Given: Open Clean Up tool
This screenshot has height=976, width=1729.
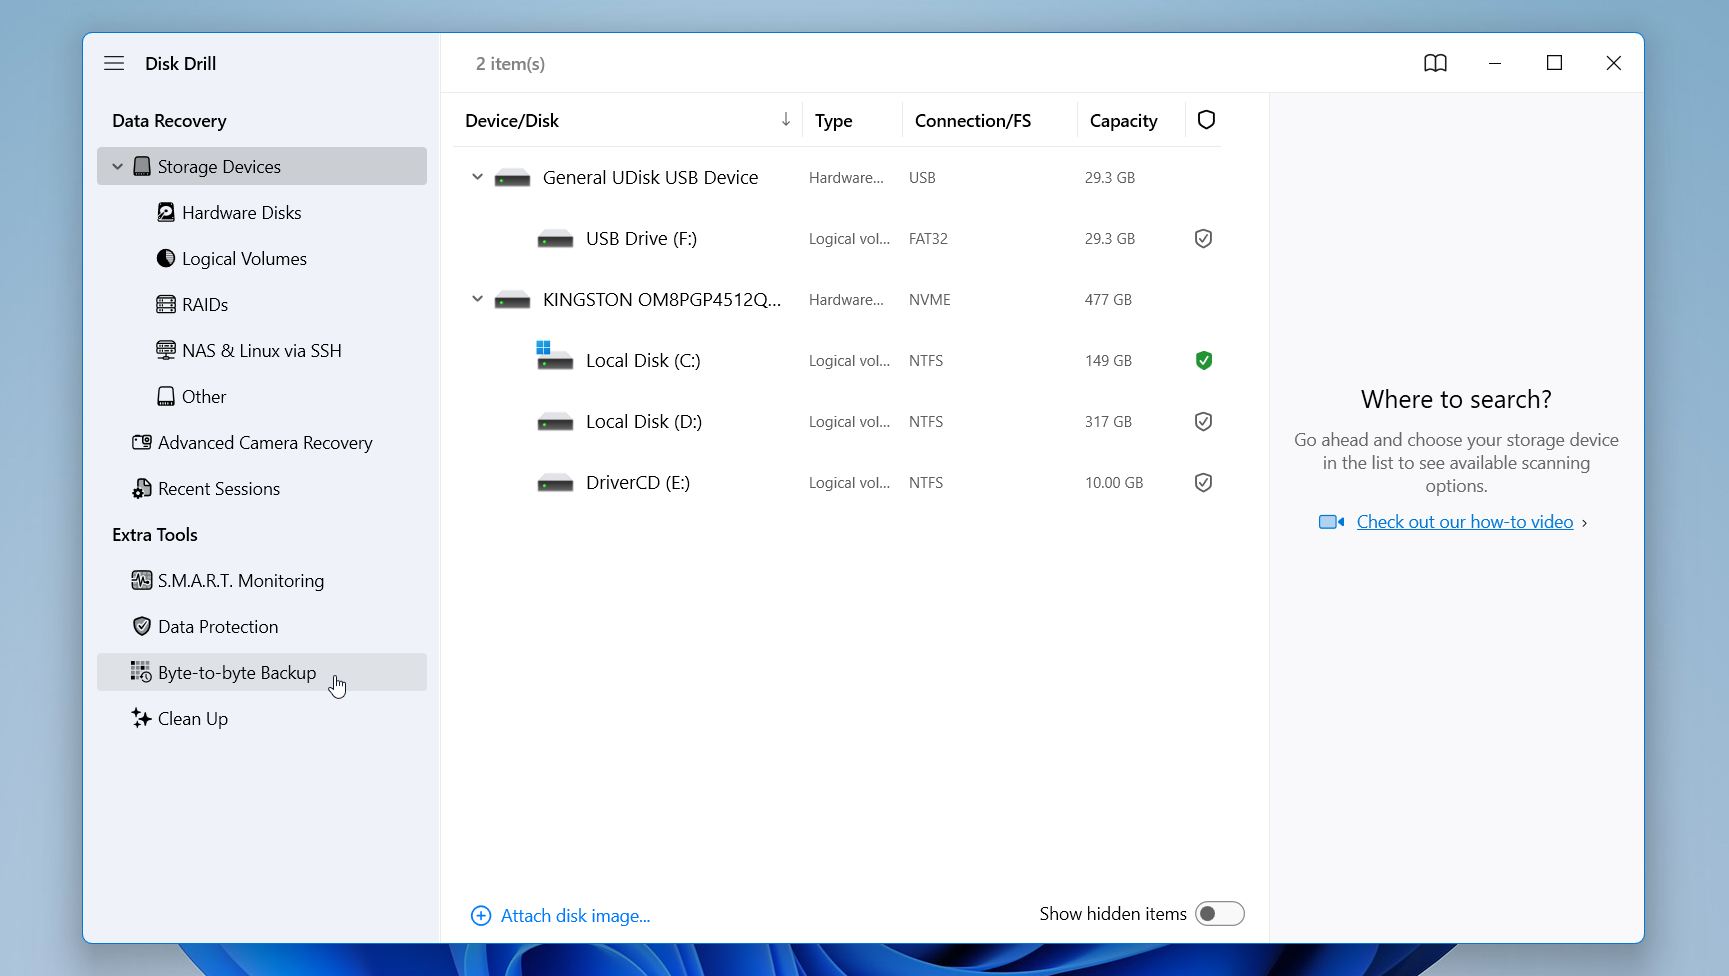Looking at the screenshot, I should 193,718.
